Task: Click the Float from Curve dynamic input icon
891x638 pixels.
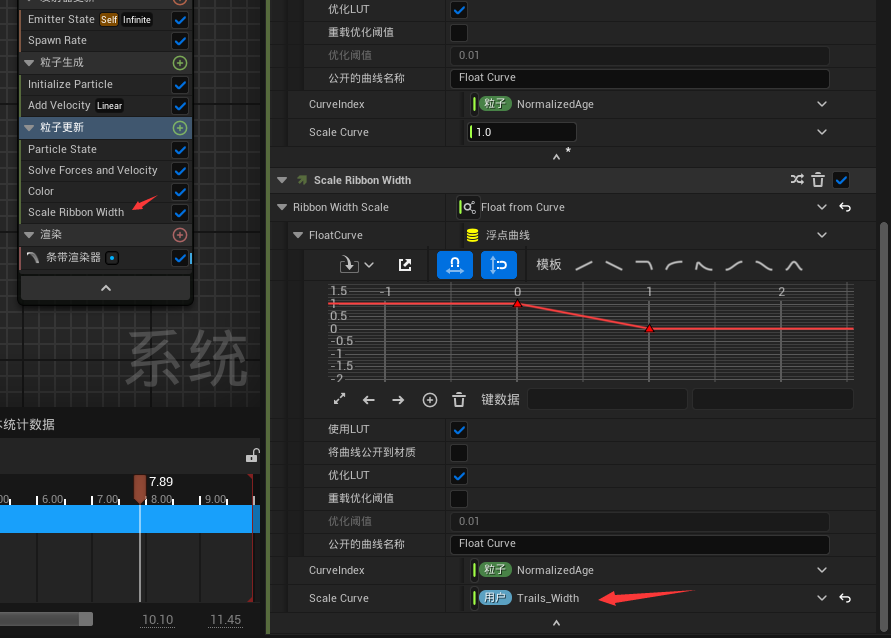Action: click(x=469, y=207)
